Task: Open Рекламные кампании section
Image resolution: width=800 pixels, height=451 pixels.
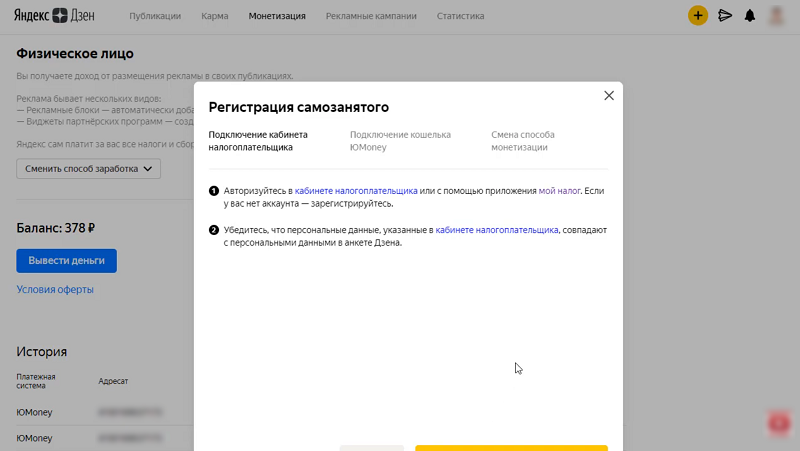Action: click(371, 16)
